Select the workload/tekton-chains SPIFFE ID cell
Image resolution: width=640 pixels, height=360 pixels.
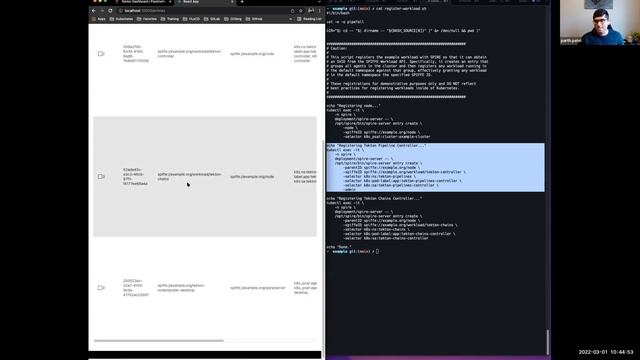(189, 177)
